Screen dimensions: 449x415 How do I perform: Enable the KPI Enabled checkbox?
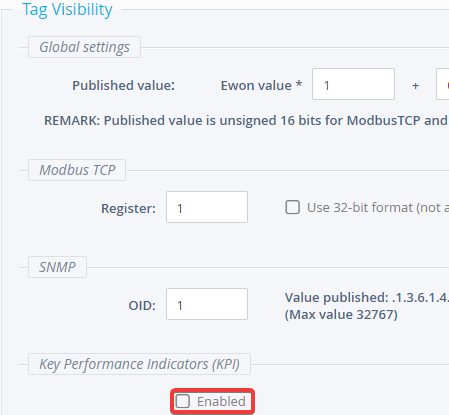coord(183,401)
